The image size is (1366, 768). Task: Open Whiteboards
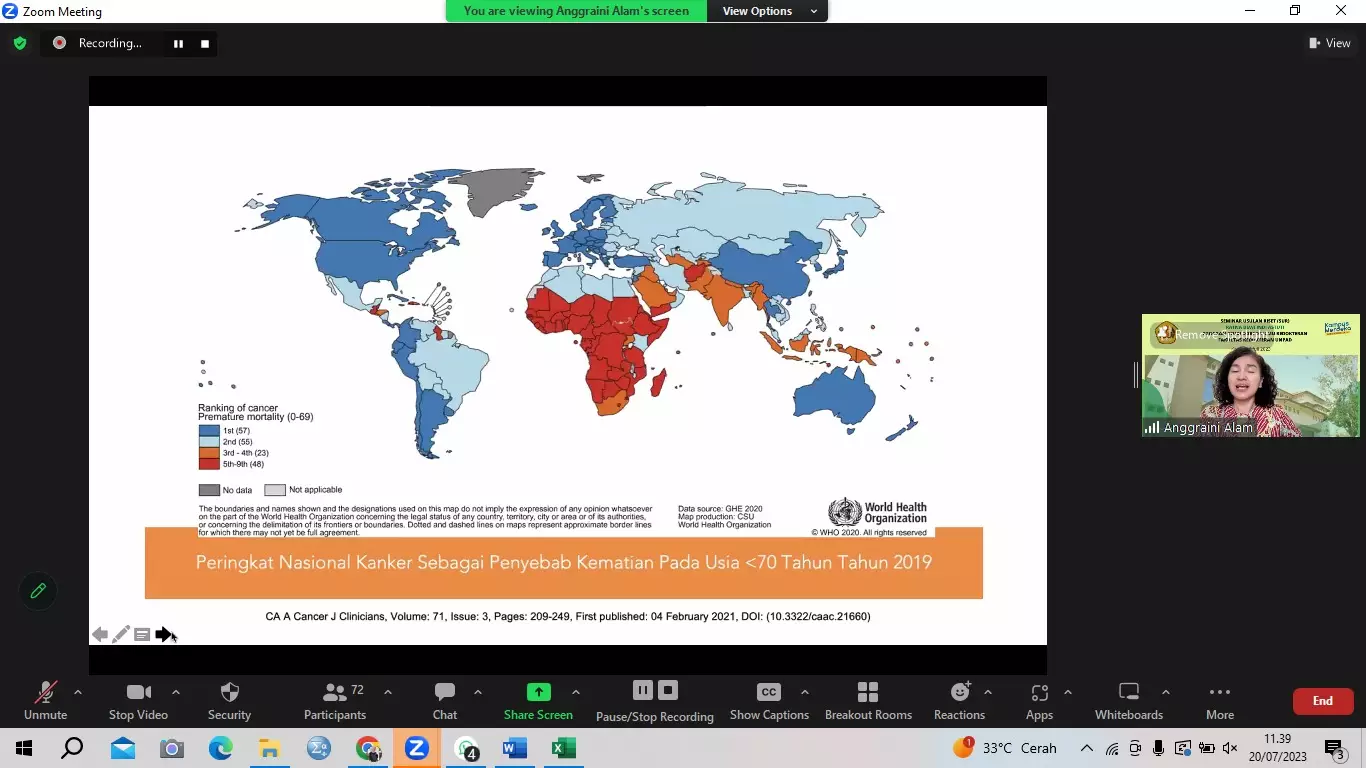click(x=1129, y=700)
